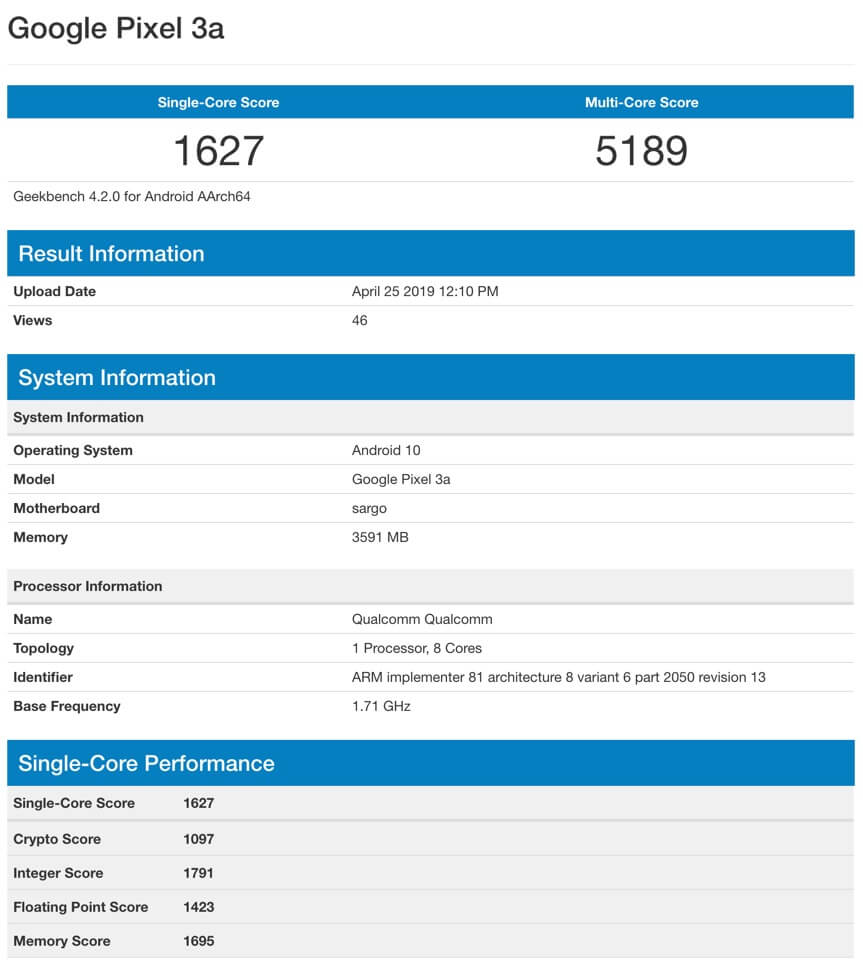Click the view count value 46
Screen dimensions: 863x963
359,320
